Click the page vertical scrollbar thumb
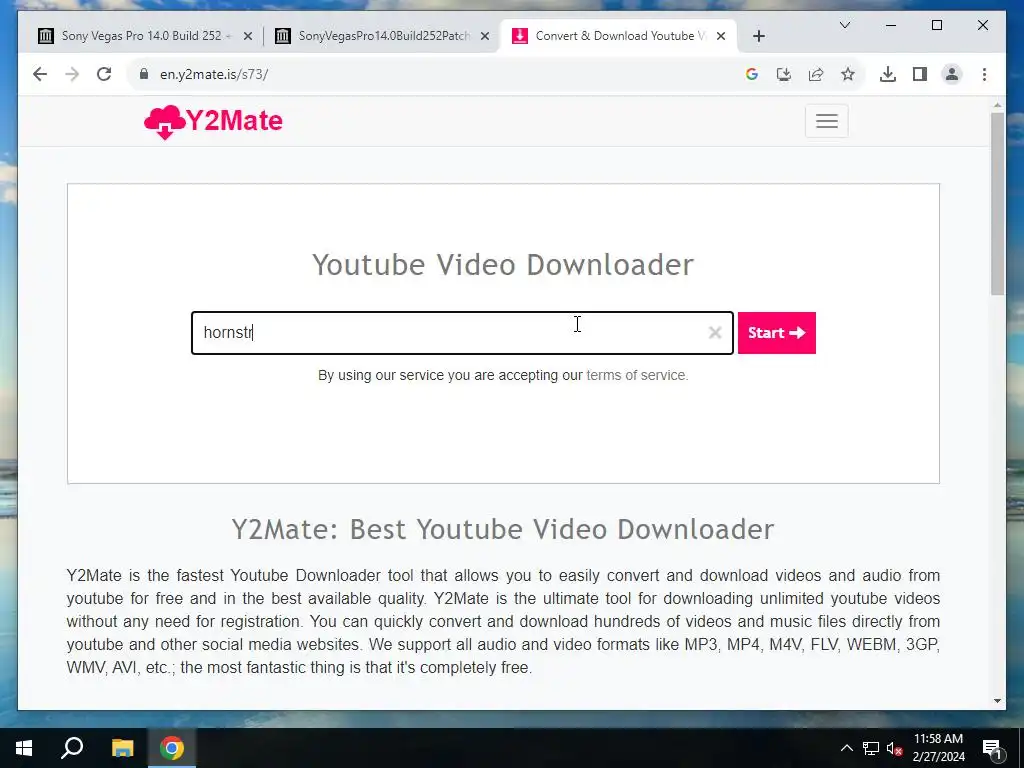Viewport: 1024px width, 768px height. pos(997,204)
